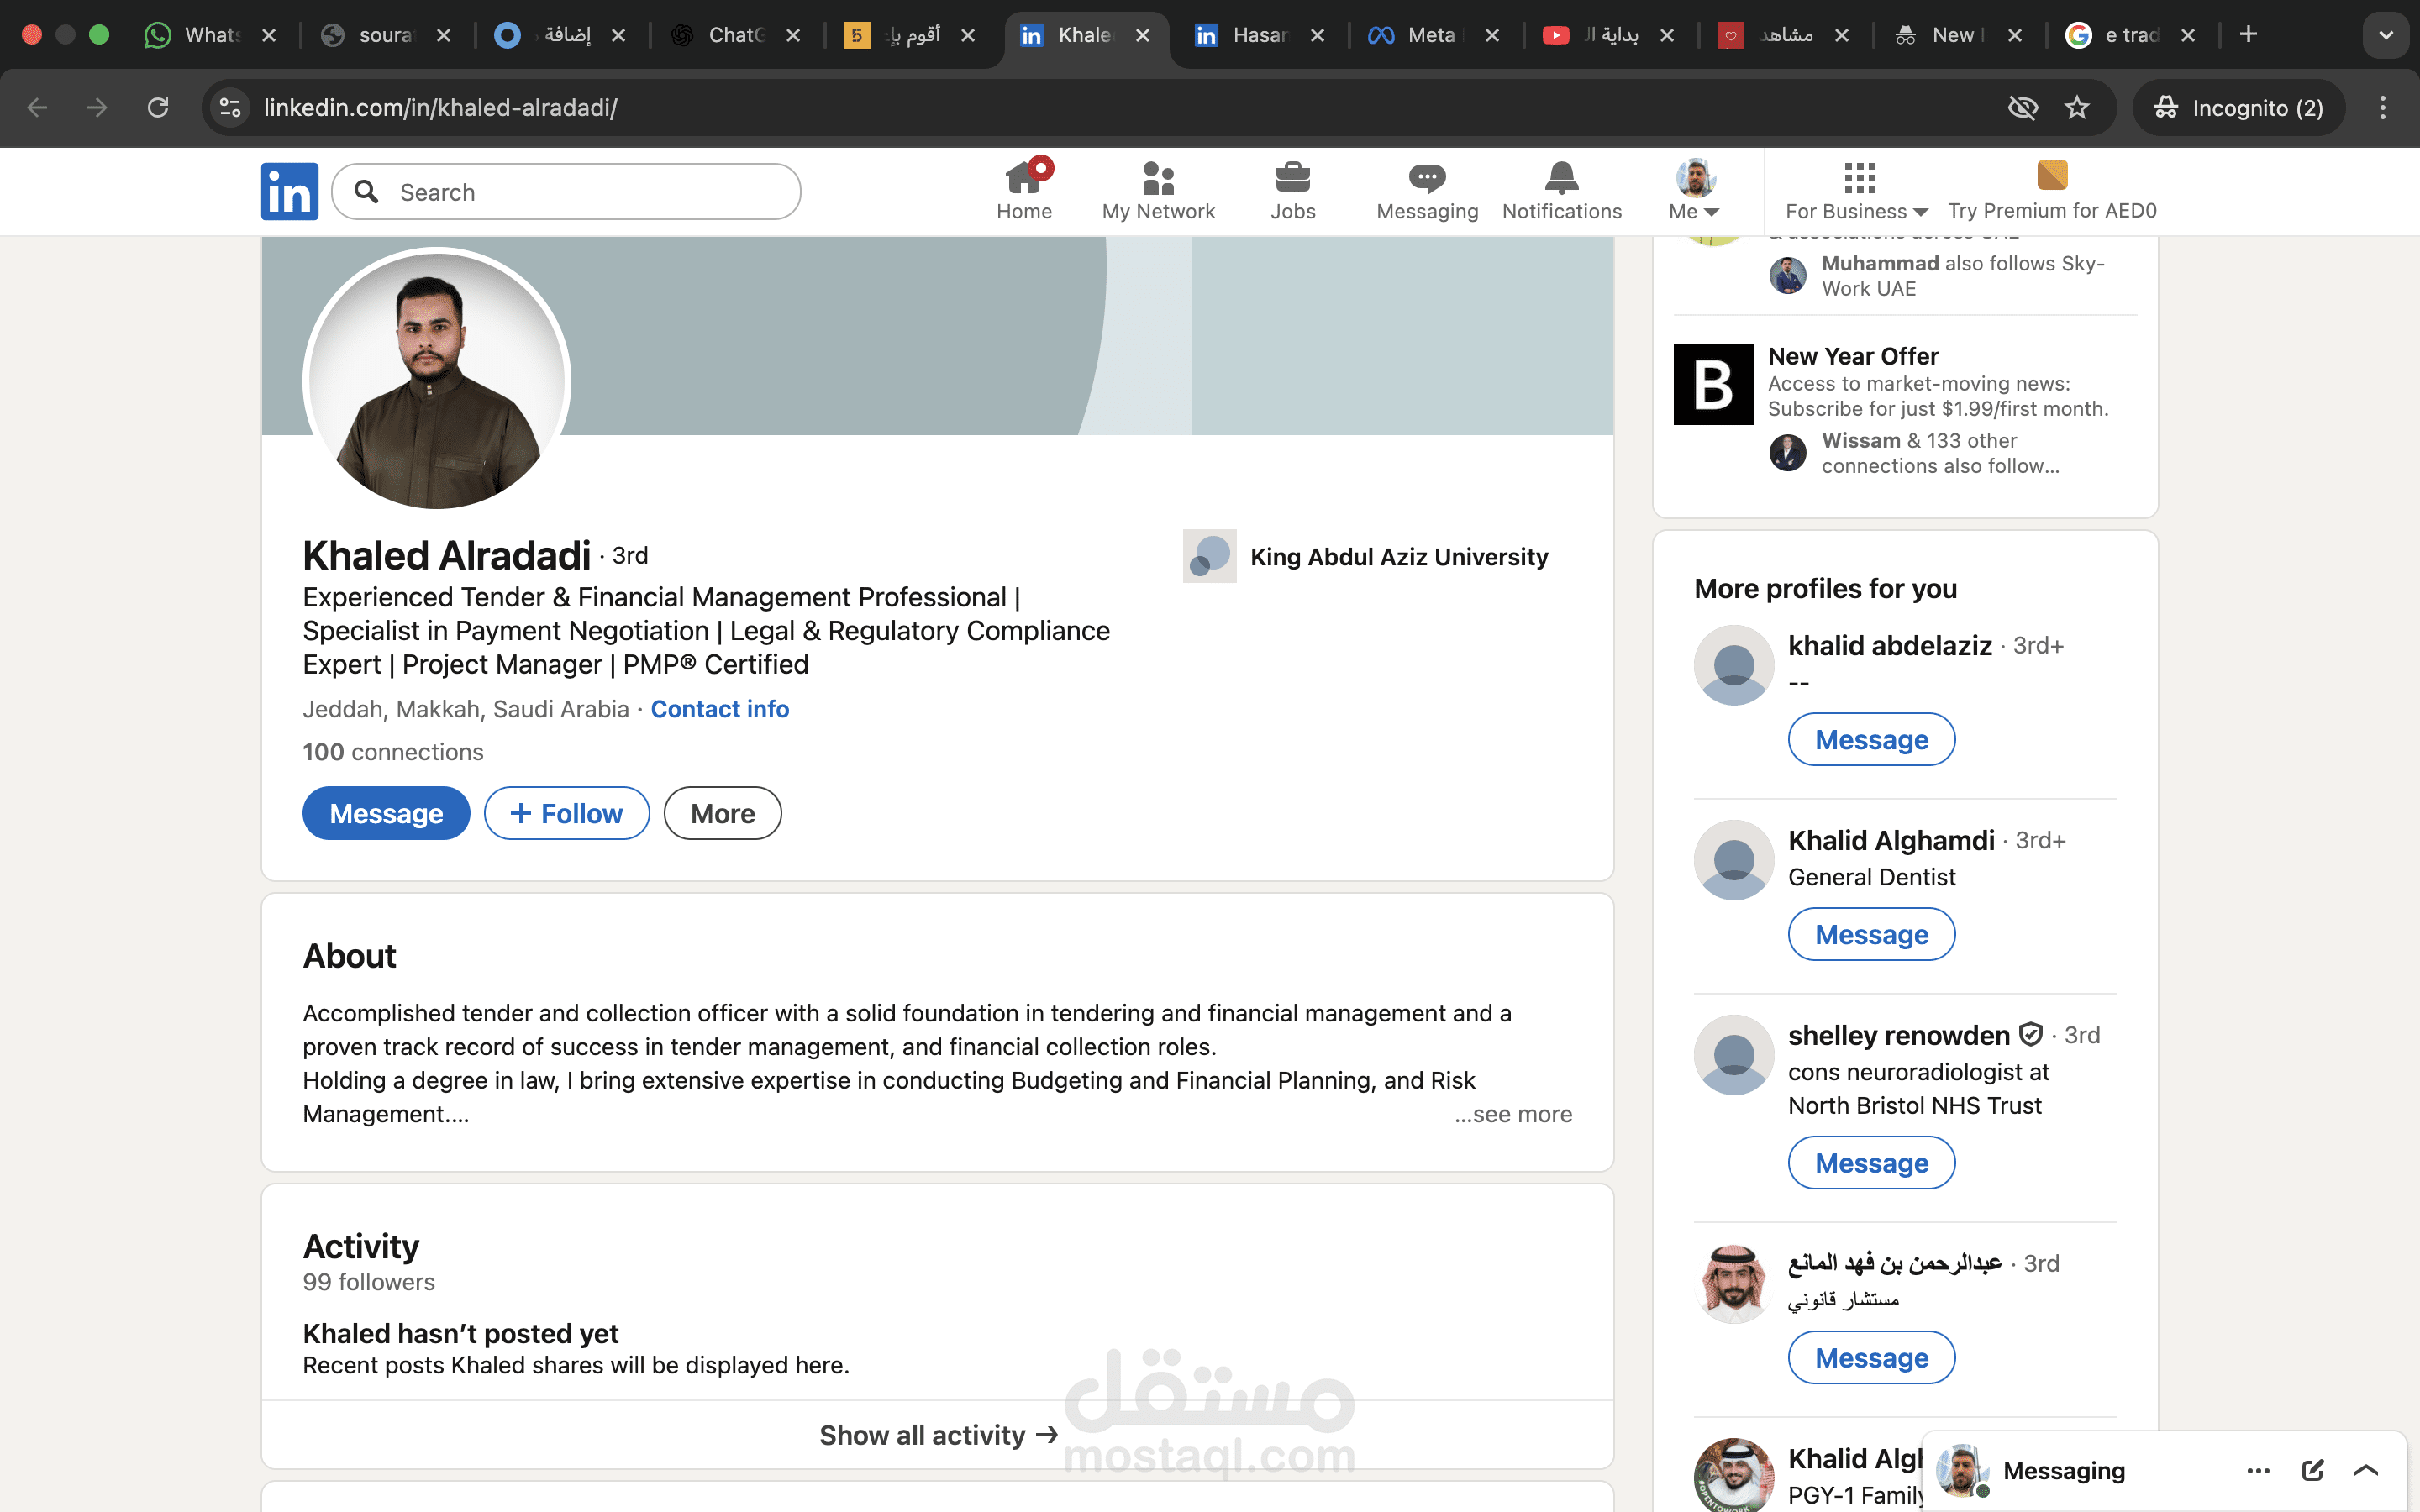
Task: Open Messaging panel options menu
Action: point(2258,1470)
